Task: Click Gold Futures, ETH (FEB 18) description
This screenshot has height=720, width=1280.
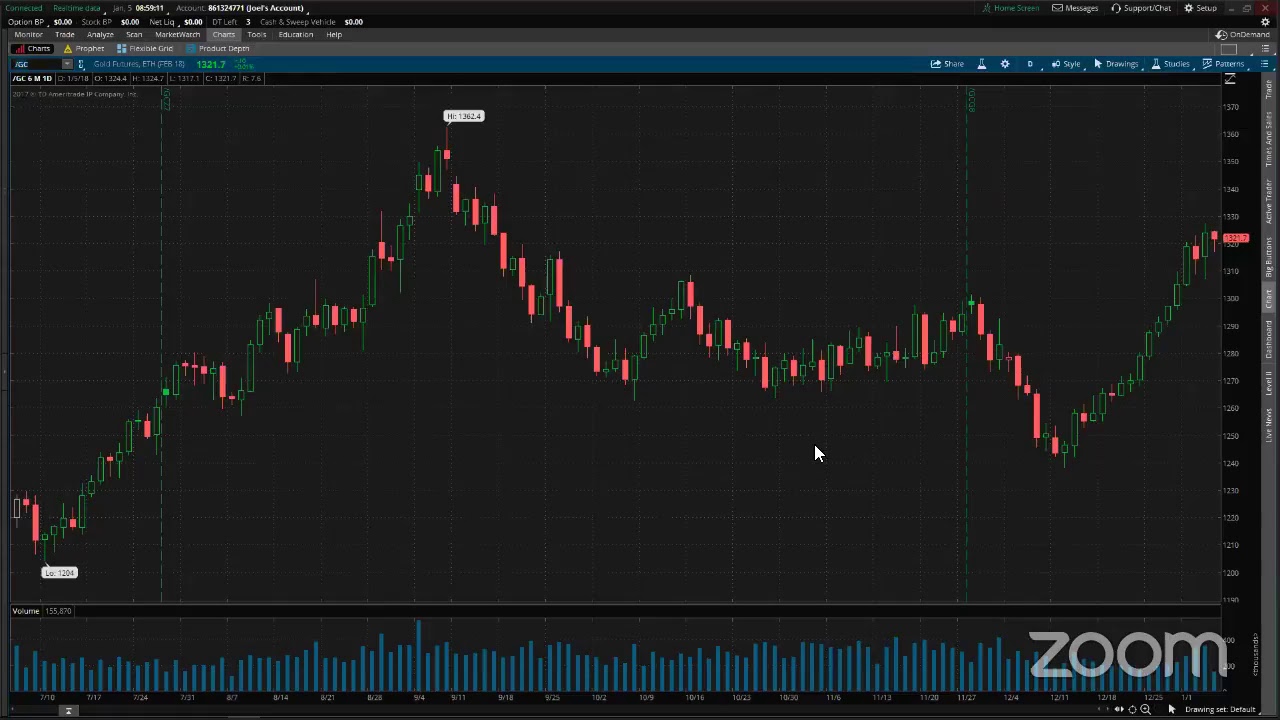Action: coord(139,64)
